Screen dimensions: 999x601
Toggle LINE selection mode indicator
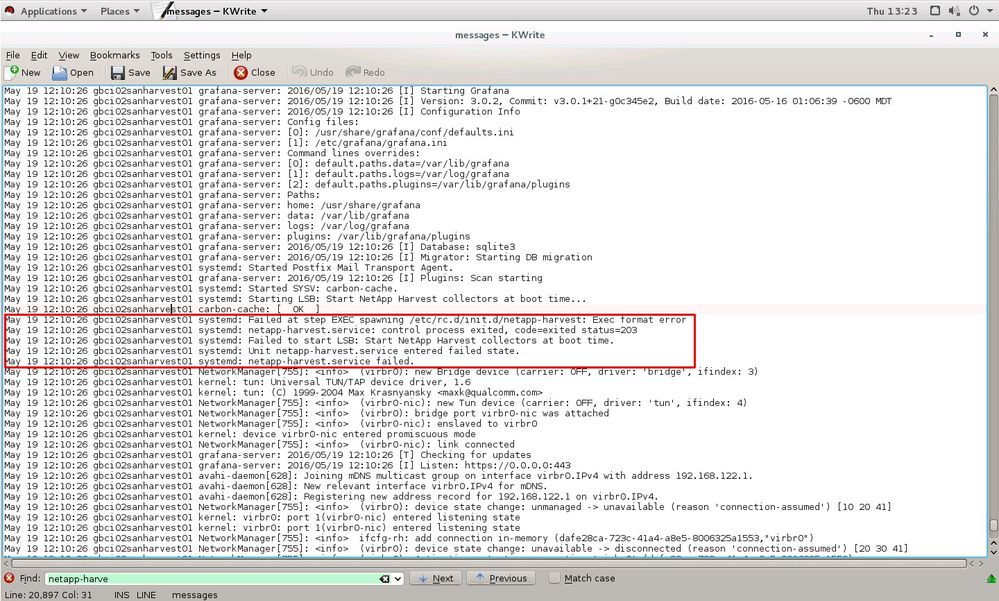tap(146, 595)
